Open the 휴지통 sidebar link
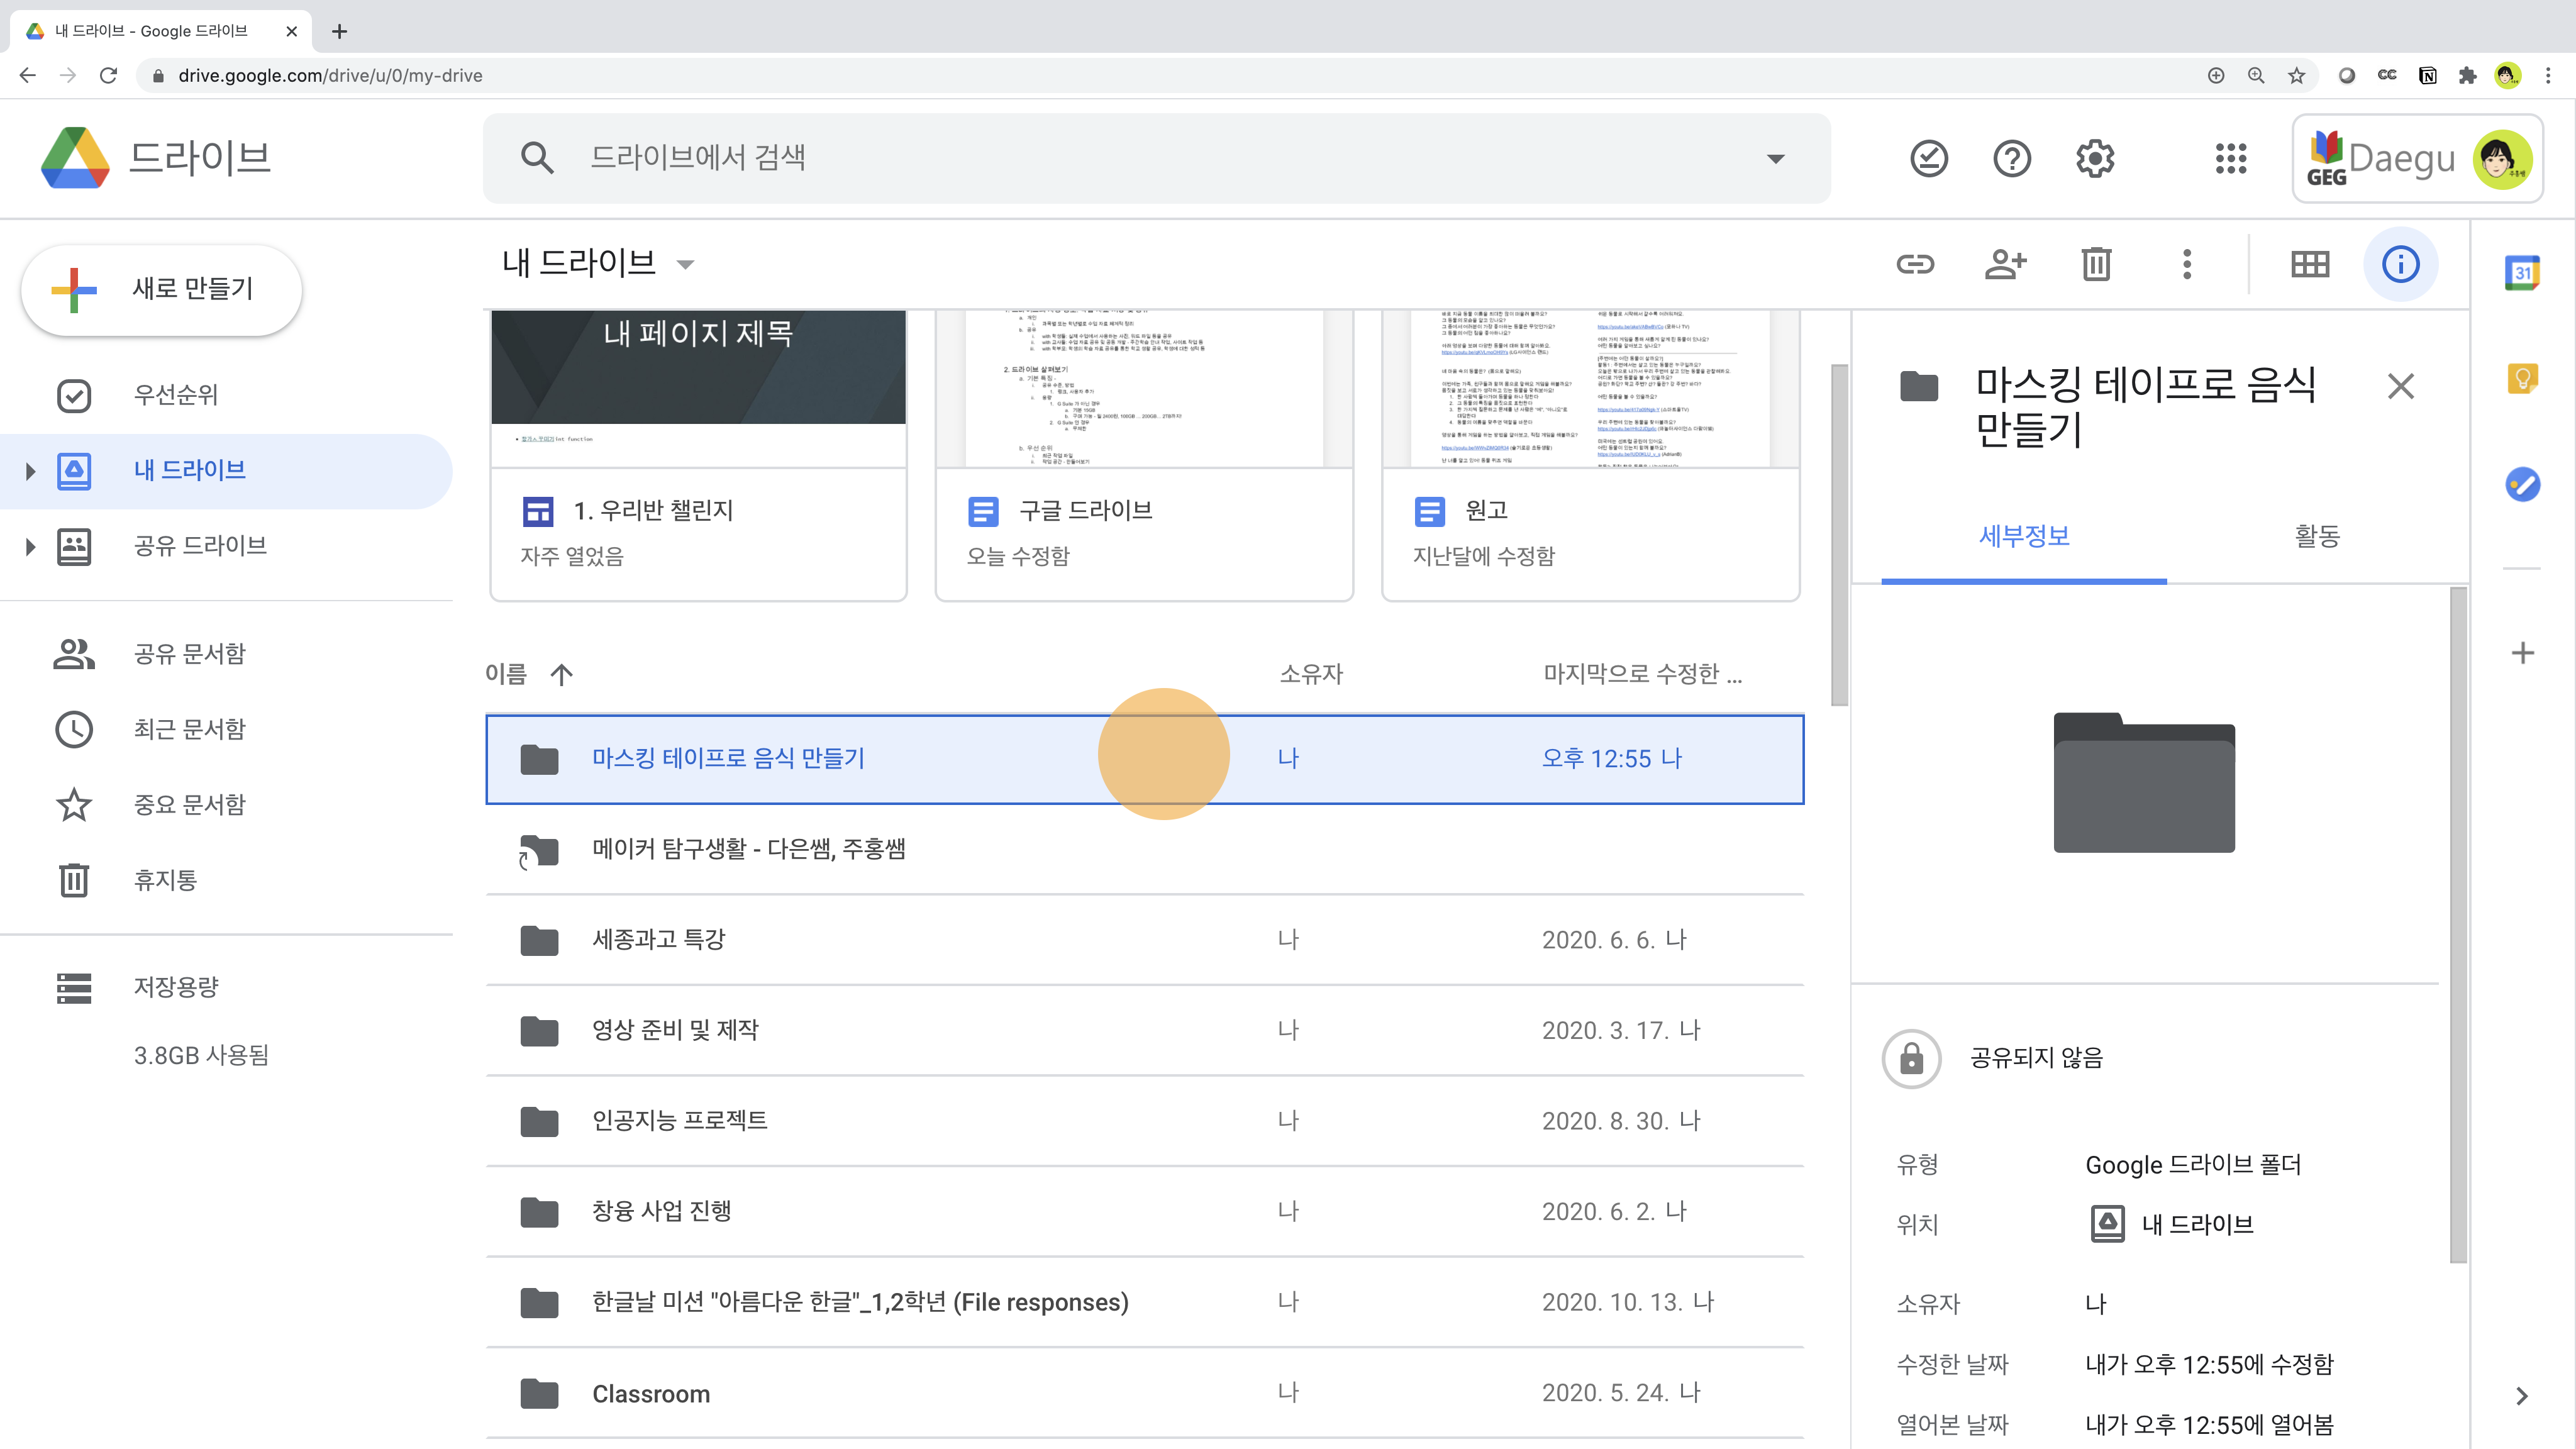Image resolution: width=2576 pixels, height=1449 pixels. [x=165, y=880]
